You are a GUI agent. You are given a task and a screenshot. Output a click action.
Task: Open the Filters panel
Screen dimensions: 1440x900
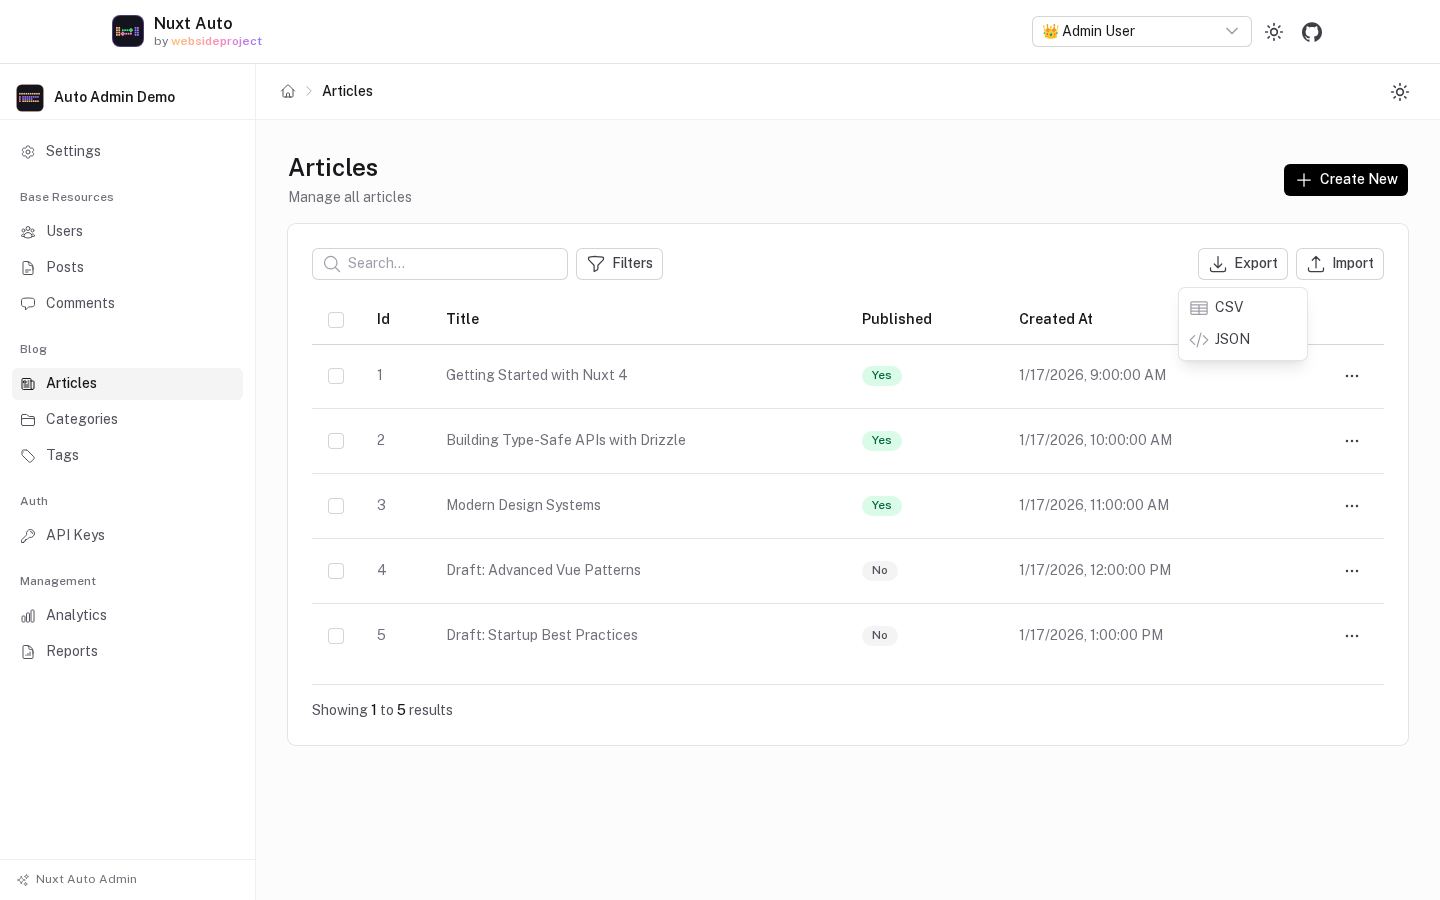coord(619,264)
